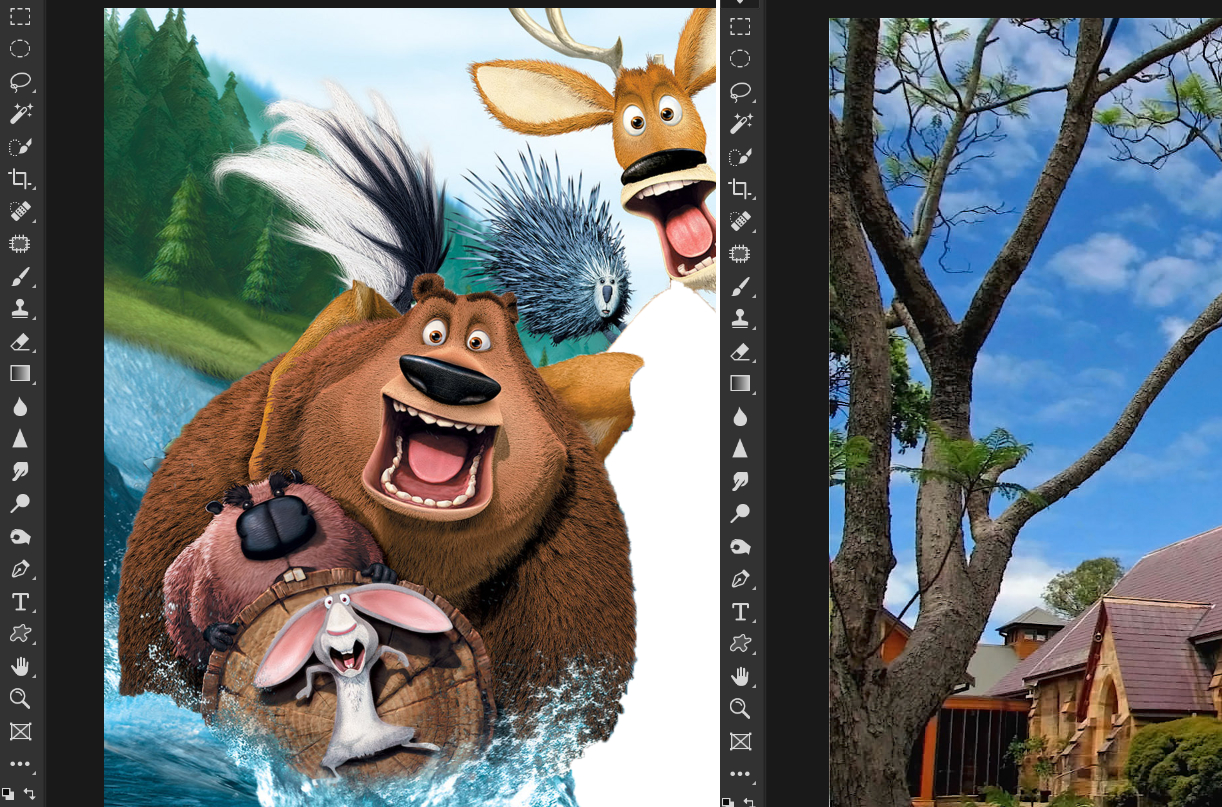Image resolution: width=1222 pixels, height=807 pixels.
Task: Pick the Magic Wand tool beside cartoon image
Action: tap(20, 114)
